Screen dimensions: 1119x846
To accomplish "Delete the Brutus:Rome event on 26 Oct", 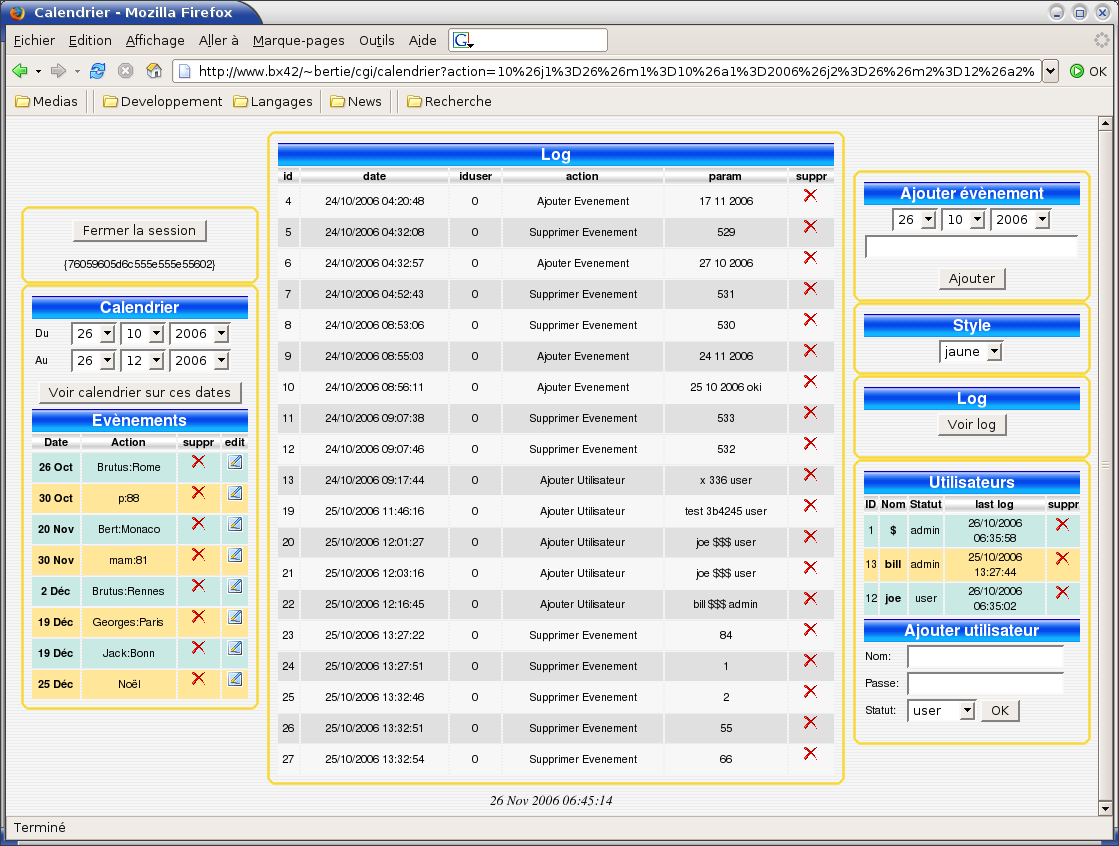I will click(x=198, y=461).
